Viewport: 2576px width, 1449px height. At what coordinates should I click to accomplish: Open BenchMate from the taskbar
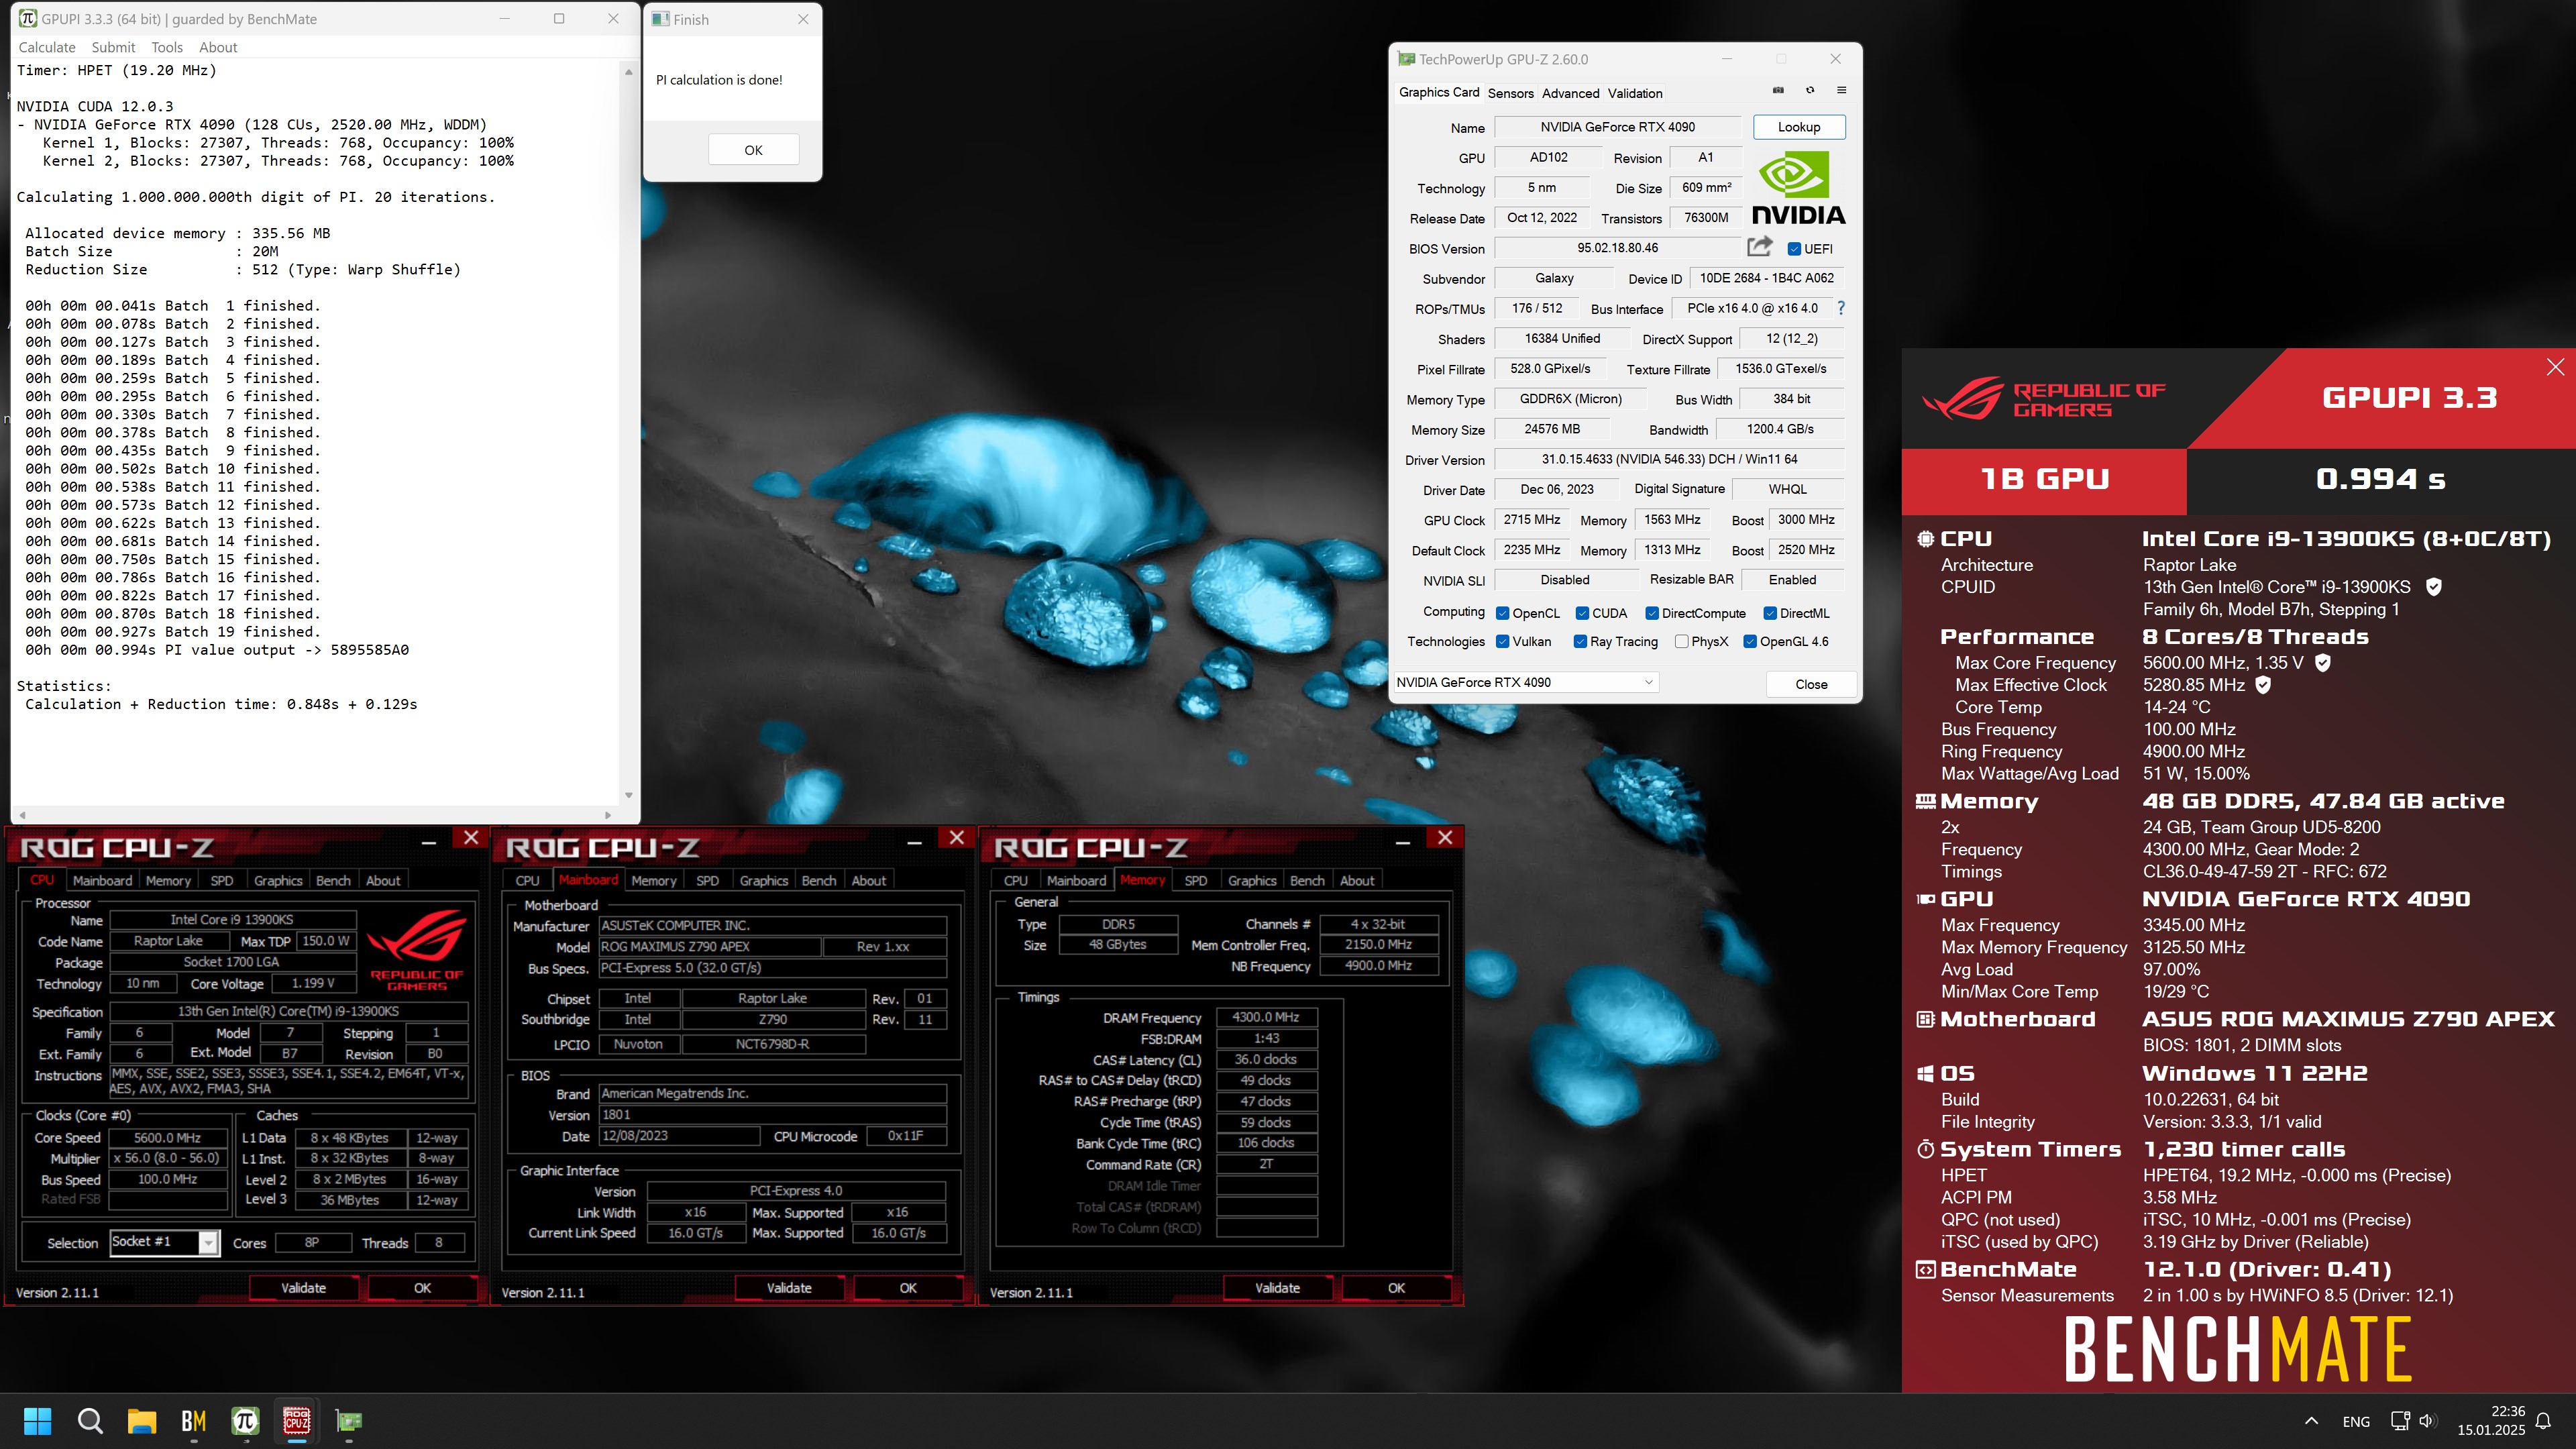[194, 1421]
